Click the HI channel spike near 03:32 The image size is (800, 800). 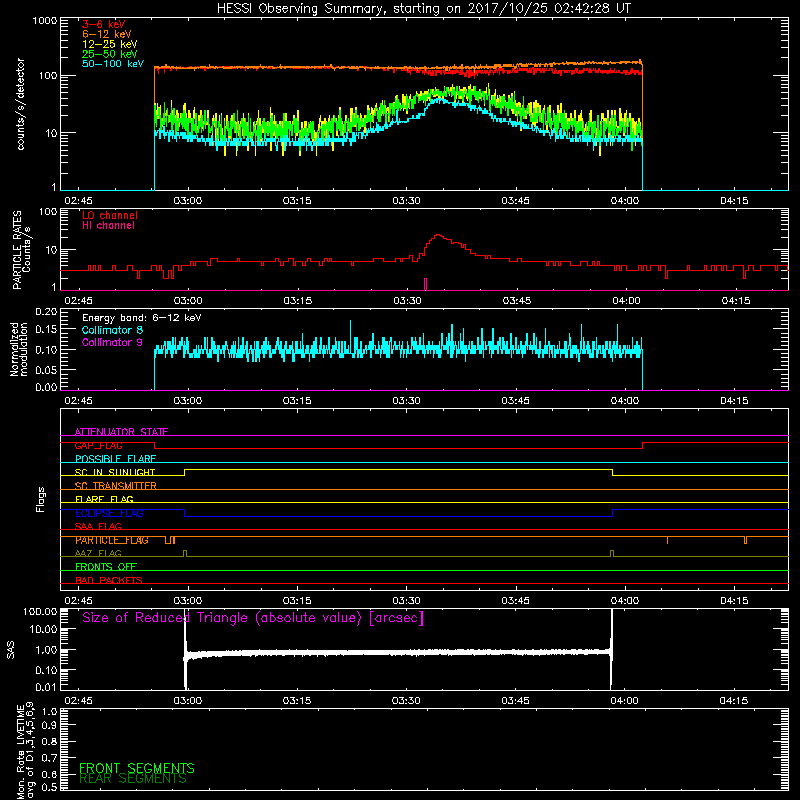pyautogui.click(x=426, y=284)
